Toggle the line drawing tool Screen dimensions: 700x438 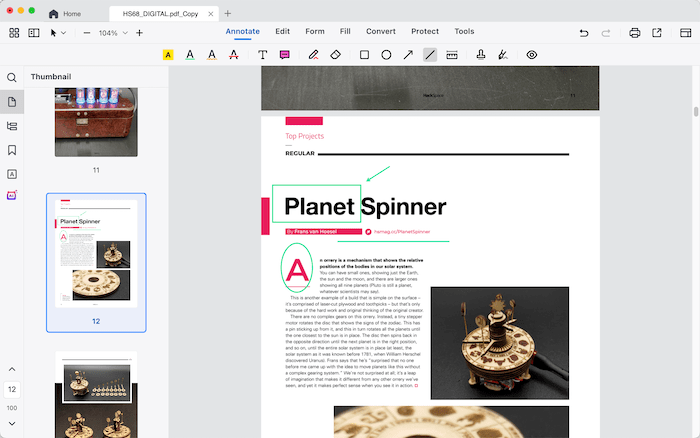point(430,55)
